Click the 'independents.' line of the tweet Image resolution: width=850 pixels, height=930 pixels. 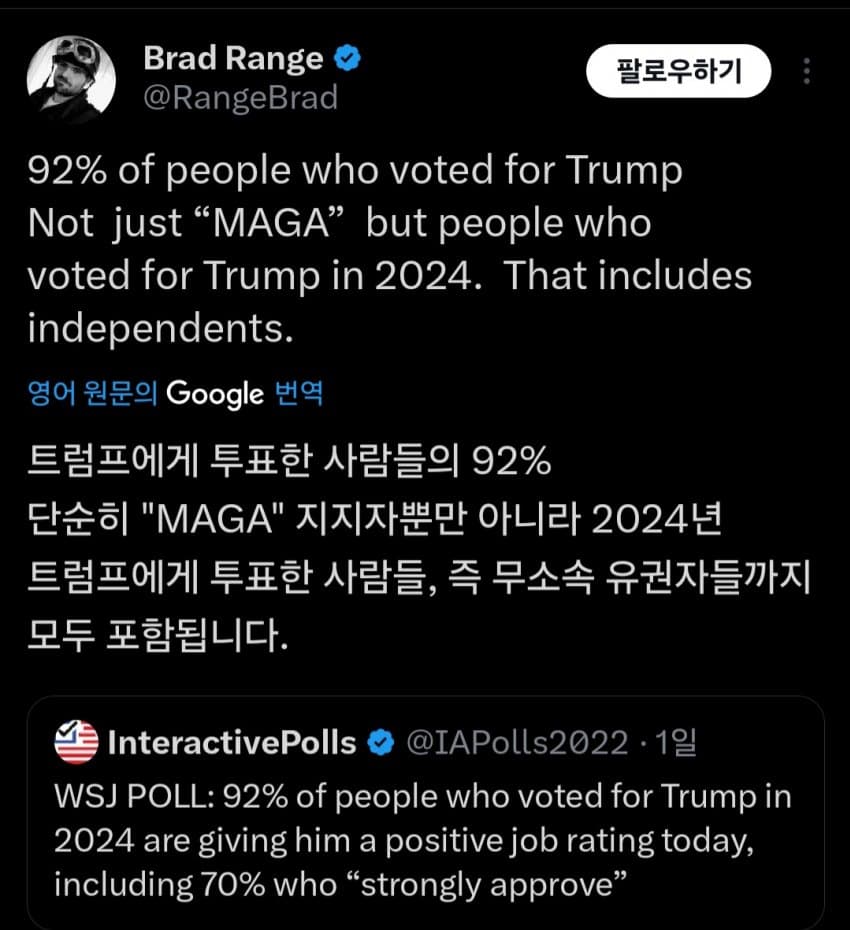point(160,328)
